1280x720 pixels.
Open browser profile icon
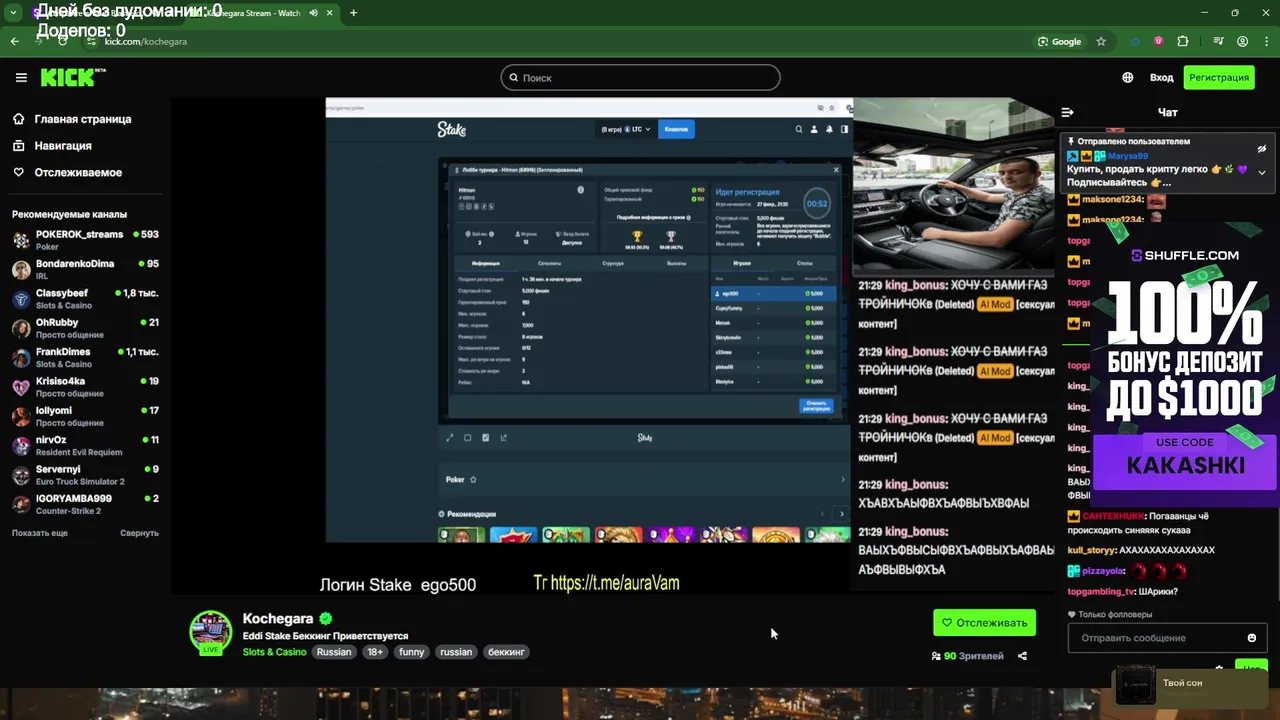point(1243,41)
